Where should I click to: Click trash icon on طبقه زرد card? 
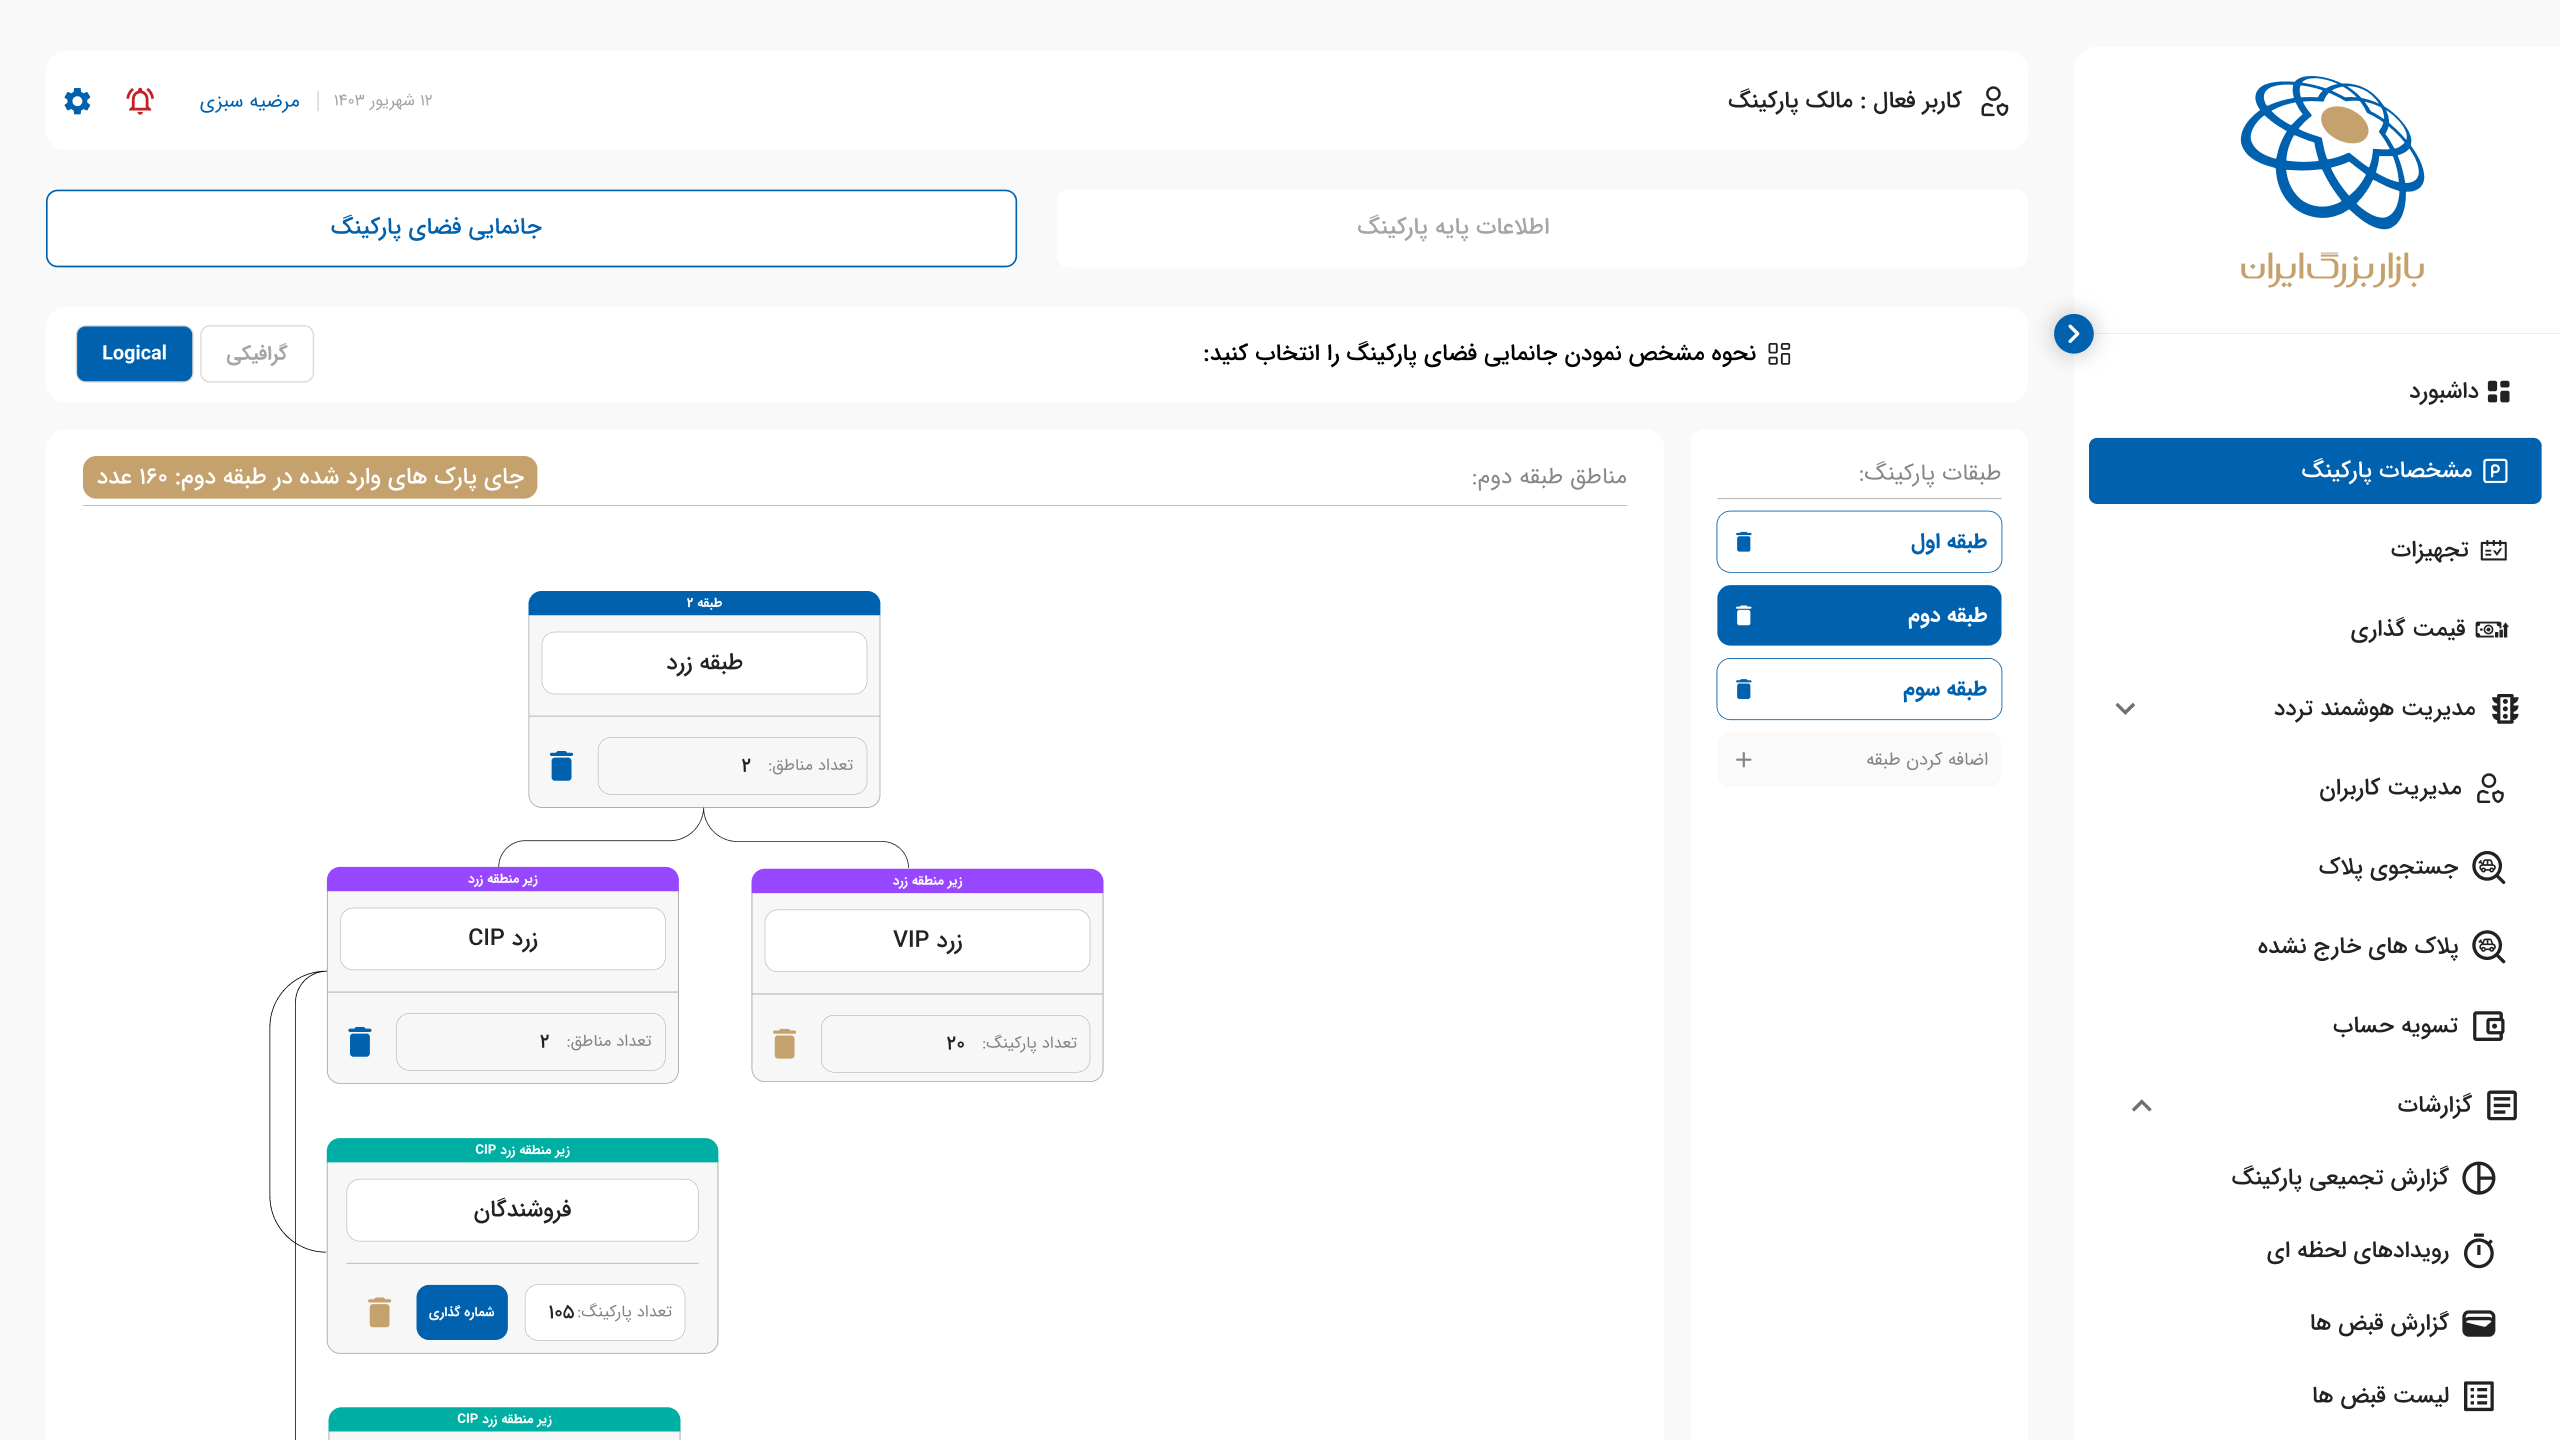point(561,766)
